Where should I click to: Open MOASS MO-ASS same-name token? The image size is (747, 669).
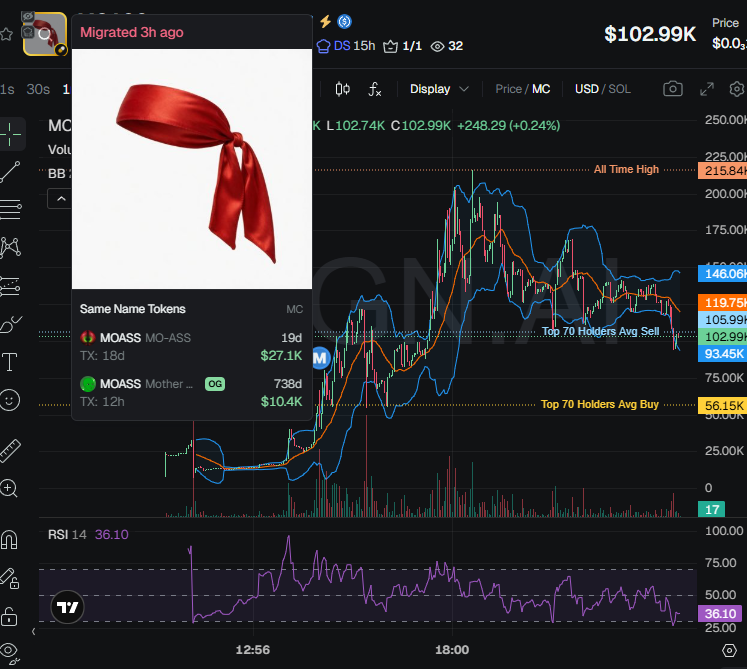point(191,346)
